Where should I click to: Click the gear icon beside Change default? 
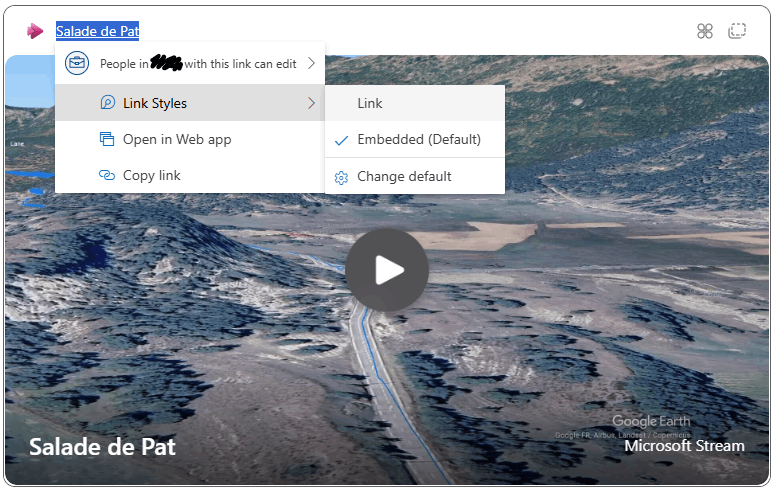point(341,177)
